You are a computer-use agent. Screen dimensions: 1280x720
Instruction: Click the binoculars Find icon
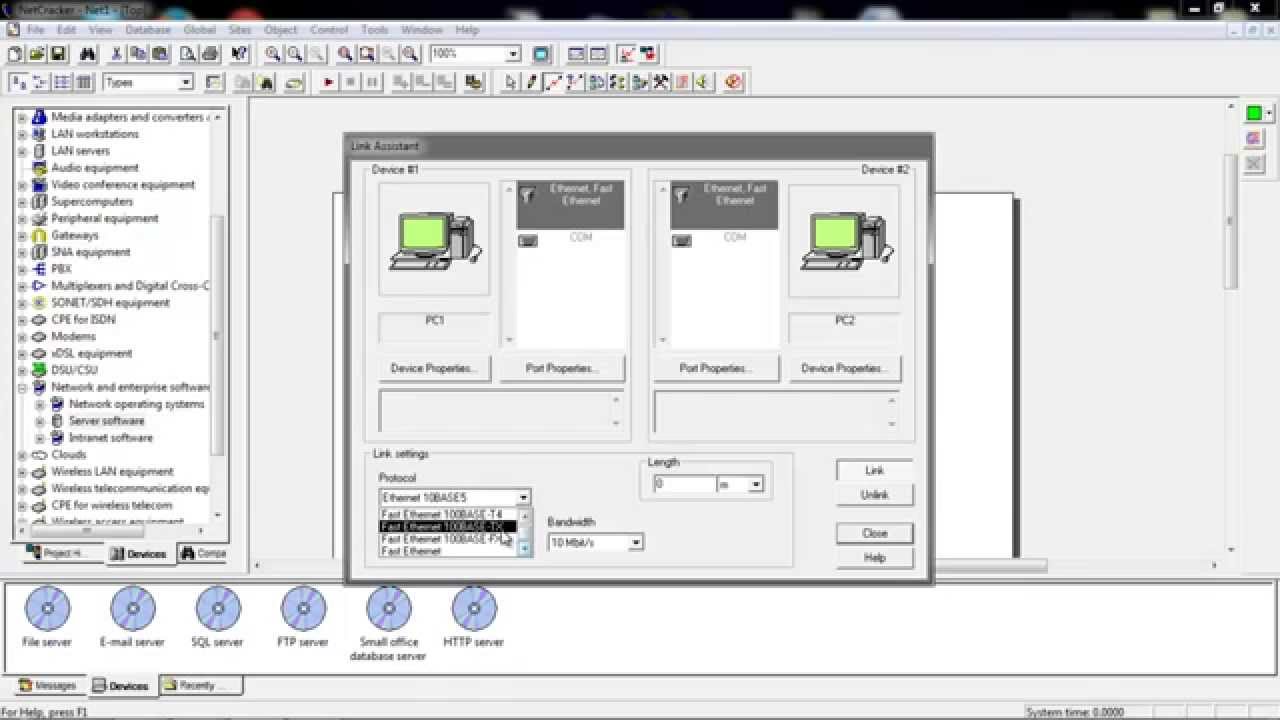pyautogui.click(x=88, y=54)
